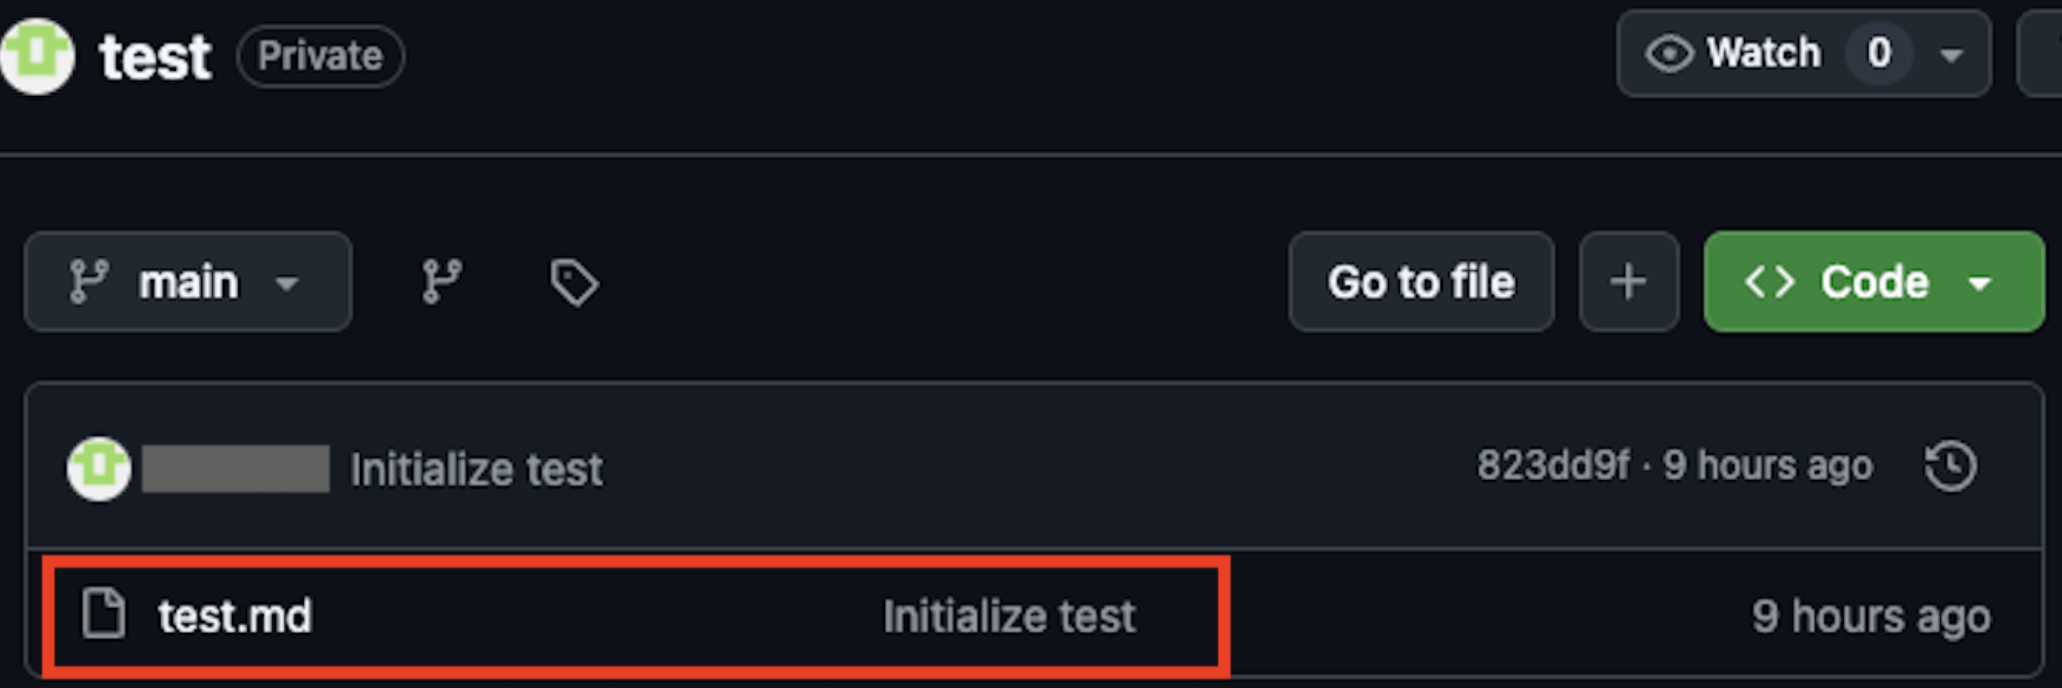Click the plus icon to create a new file
The width and height of the screenshot is (2062, 688).
[x=1628, y=281]
